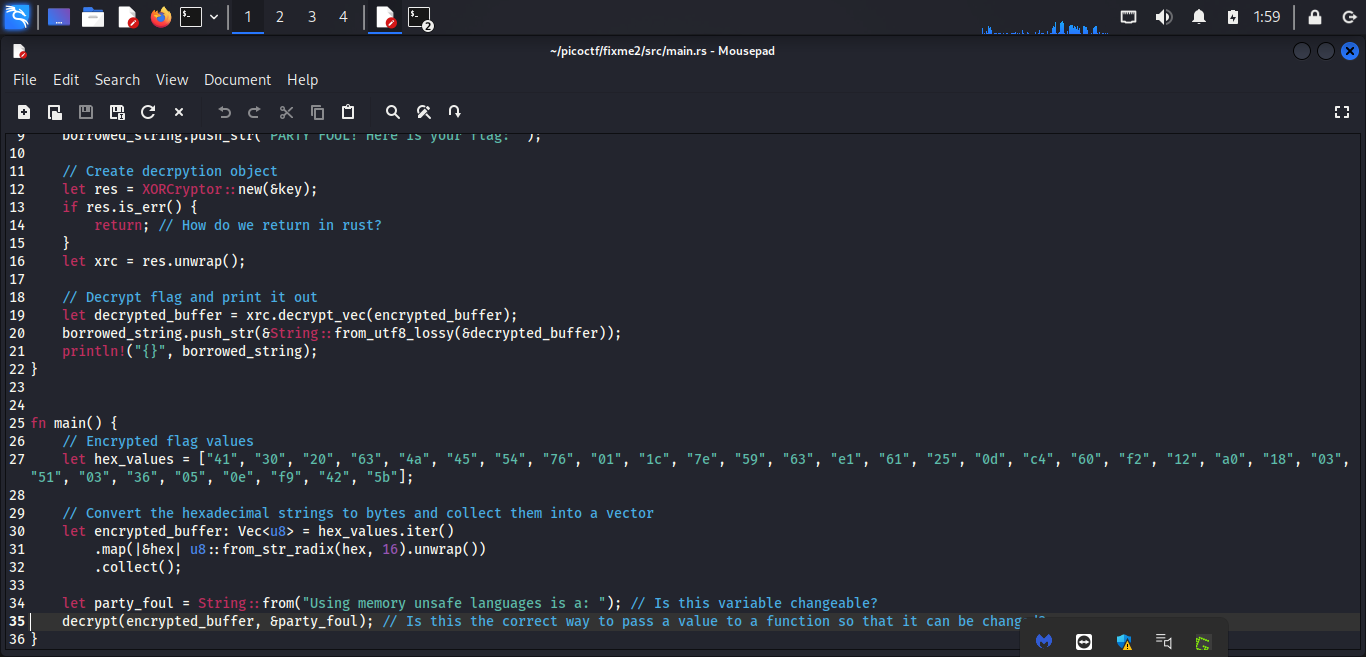
Task: Switch to workspace 3
Action: 312,17
